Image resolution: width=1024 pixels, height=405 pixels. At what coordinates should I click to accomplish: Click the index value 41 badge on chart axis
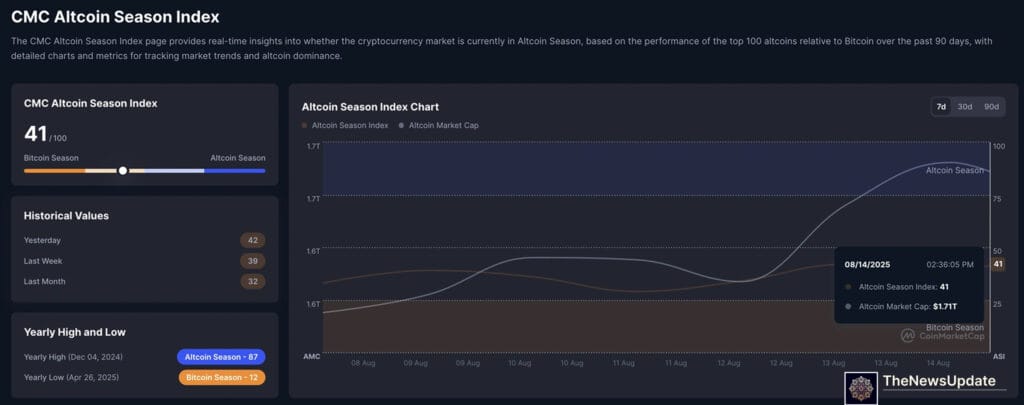(x=997, y=264)
